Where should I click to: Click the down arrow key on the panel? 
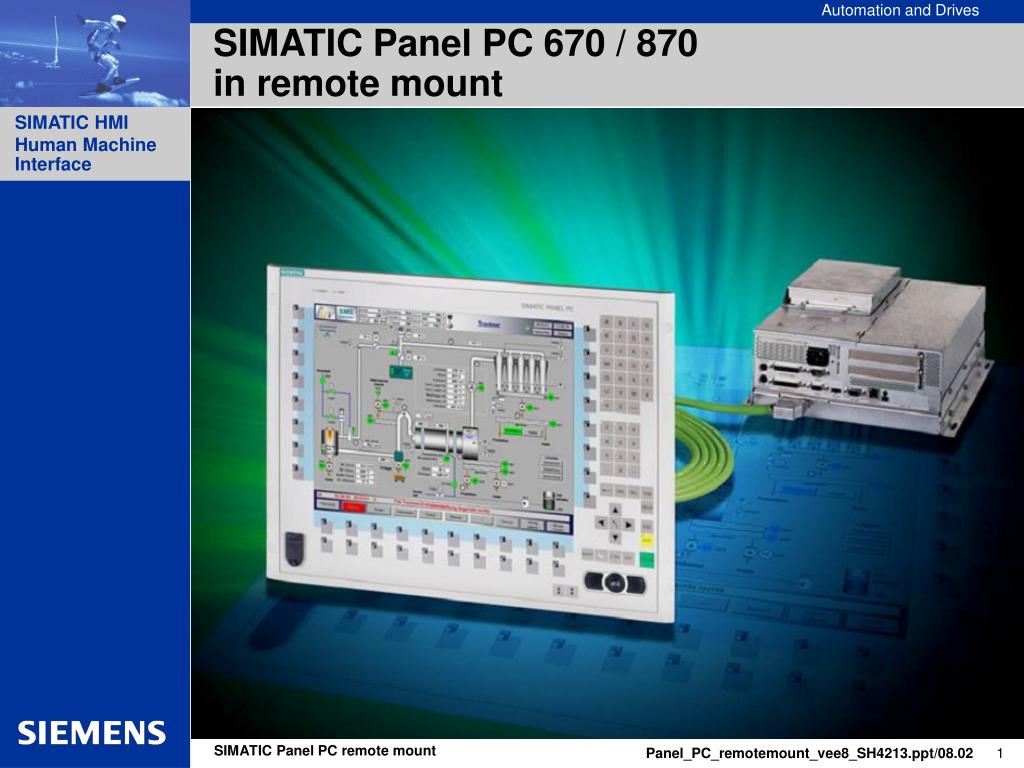point(615,537)
